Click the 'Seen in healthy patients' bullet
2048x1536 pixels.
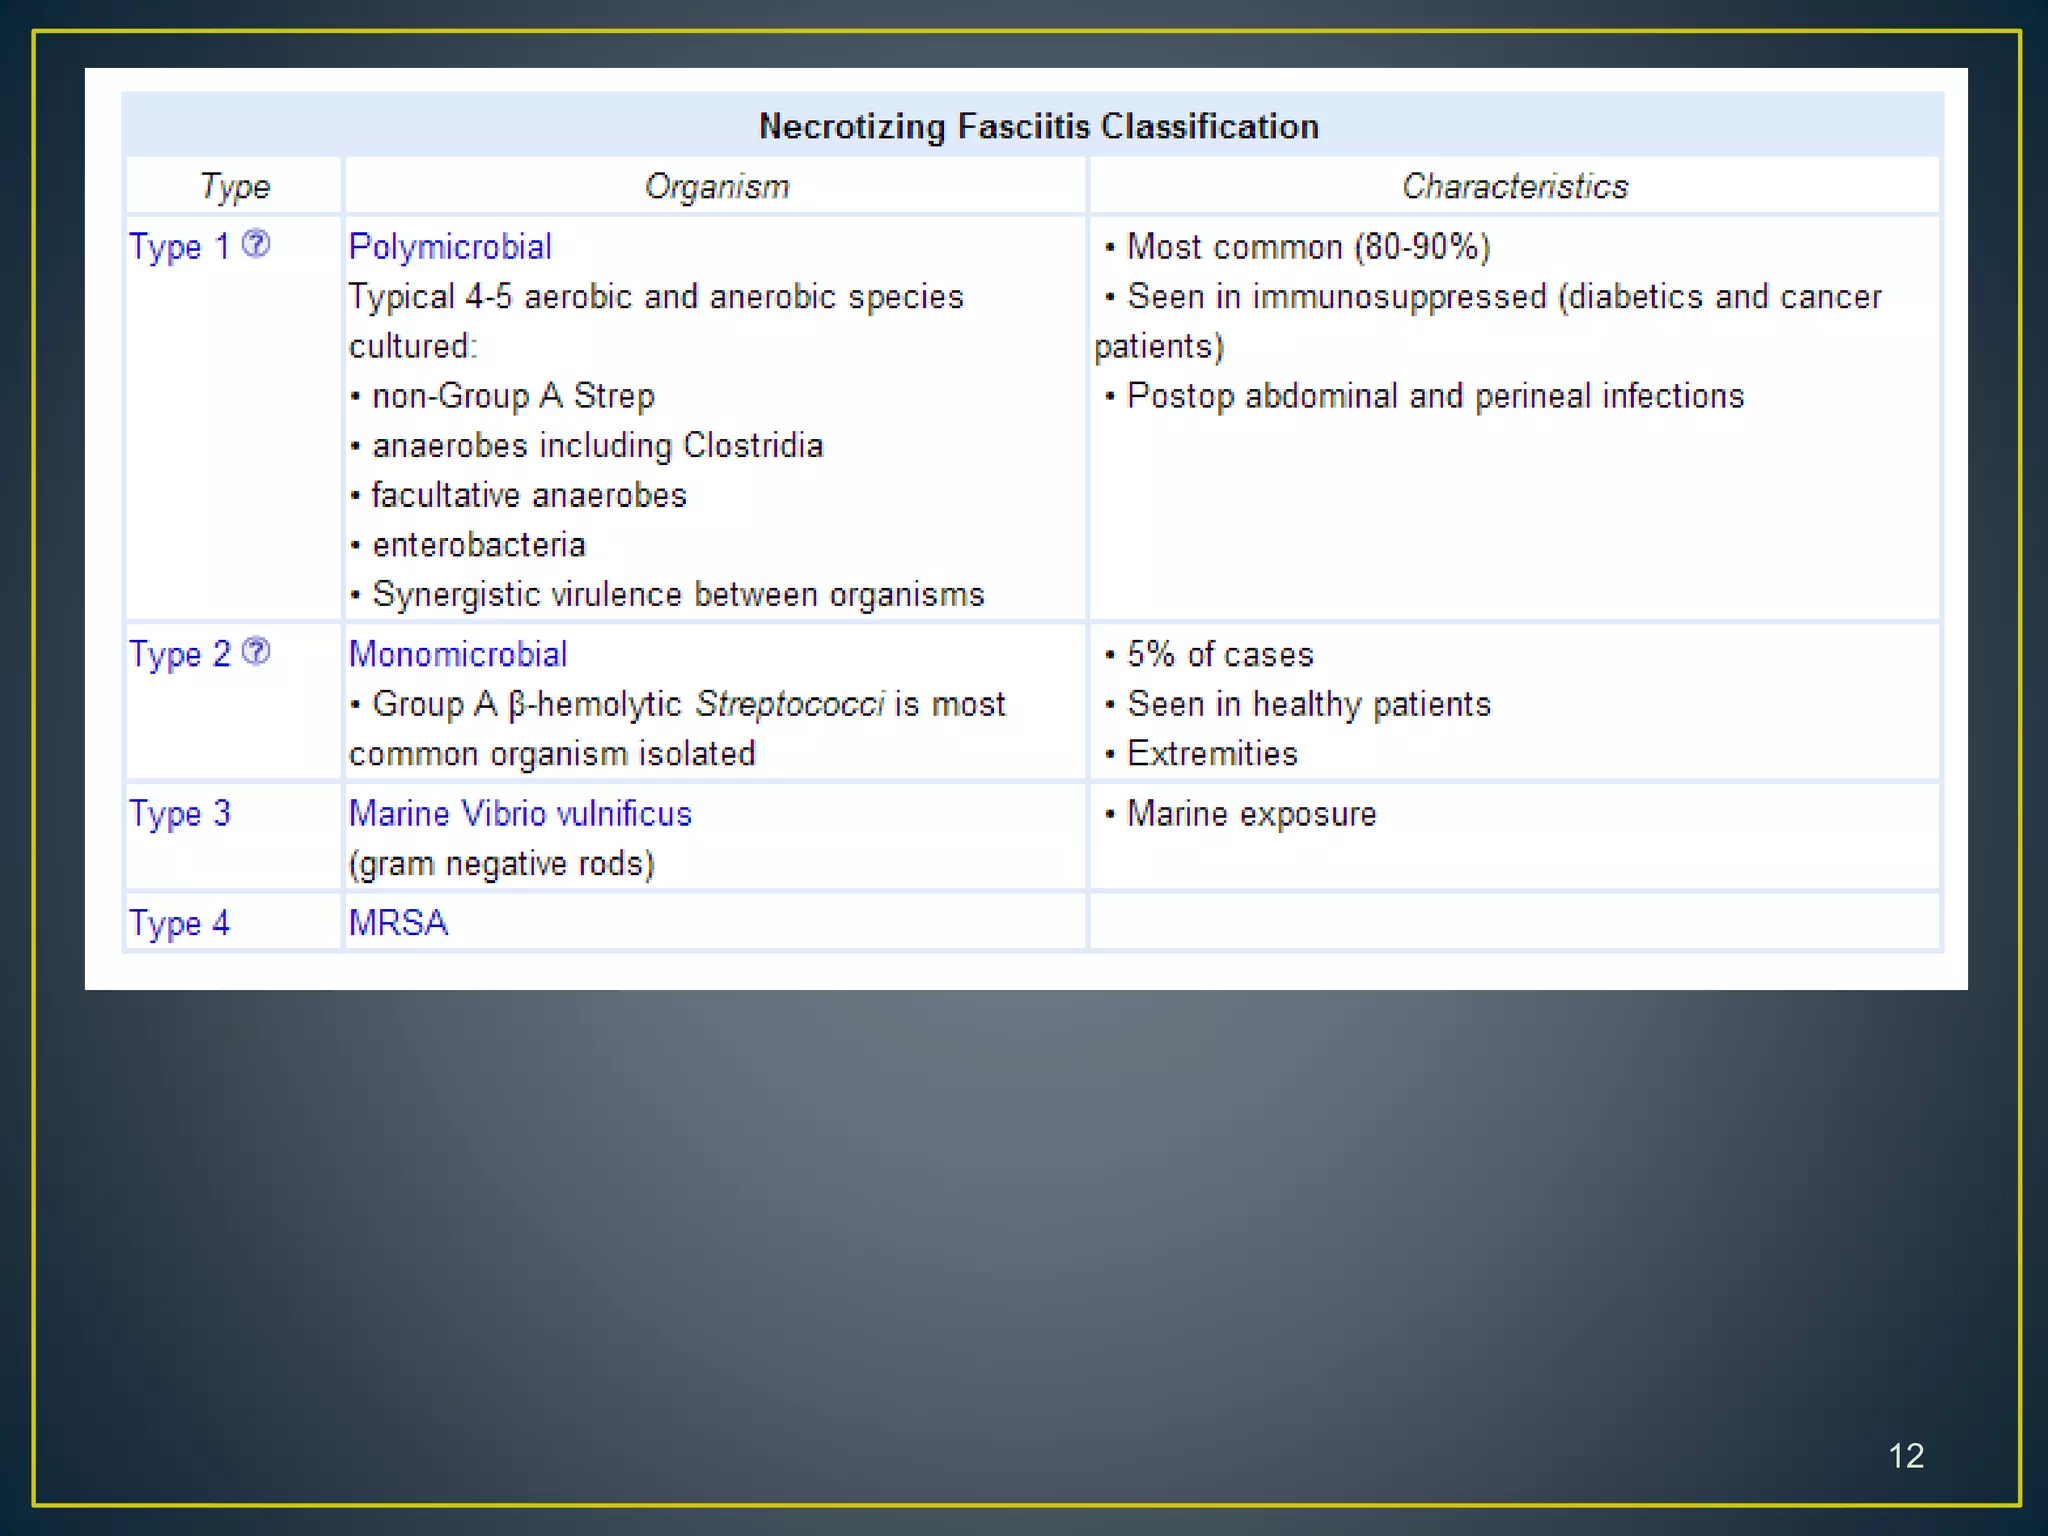(1308, 705)
